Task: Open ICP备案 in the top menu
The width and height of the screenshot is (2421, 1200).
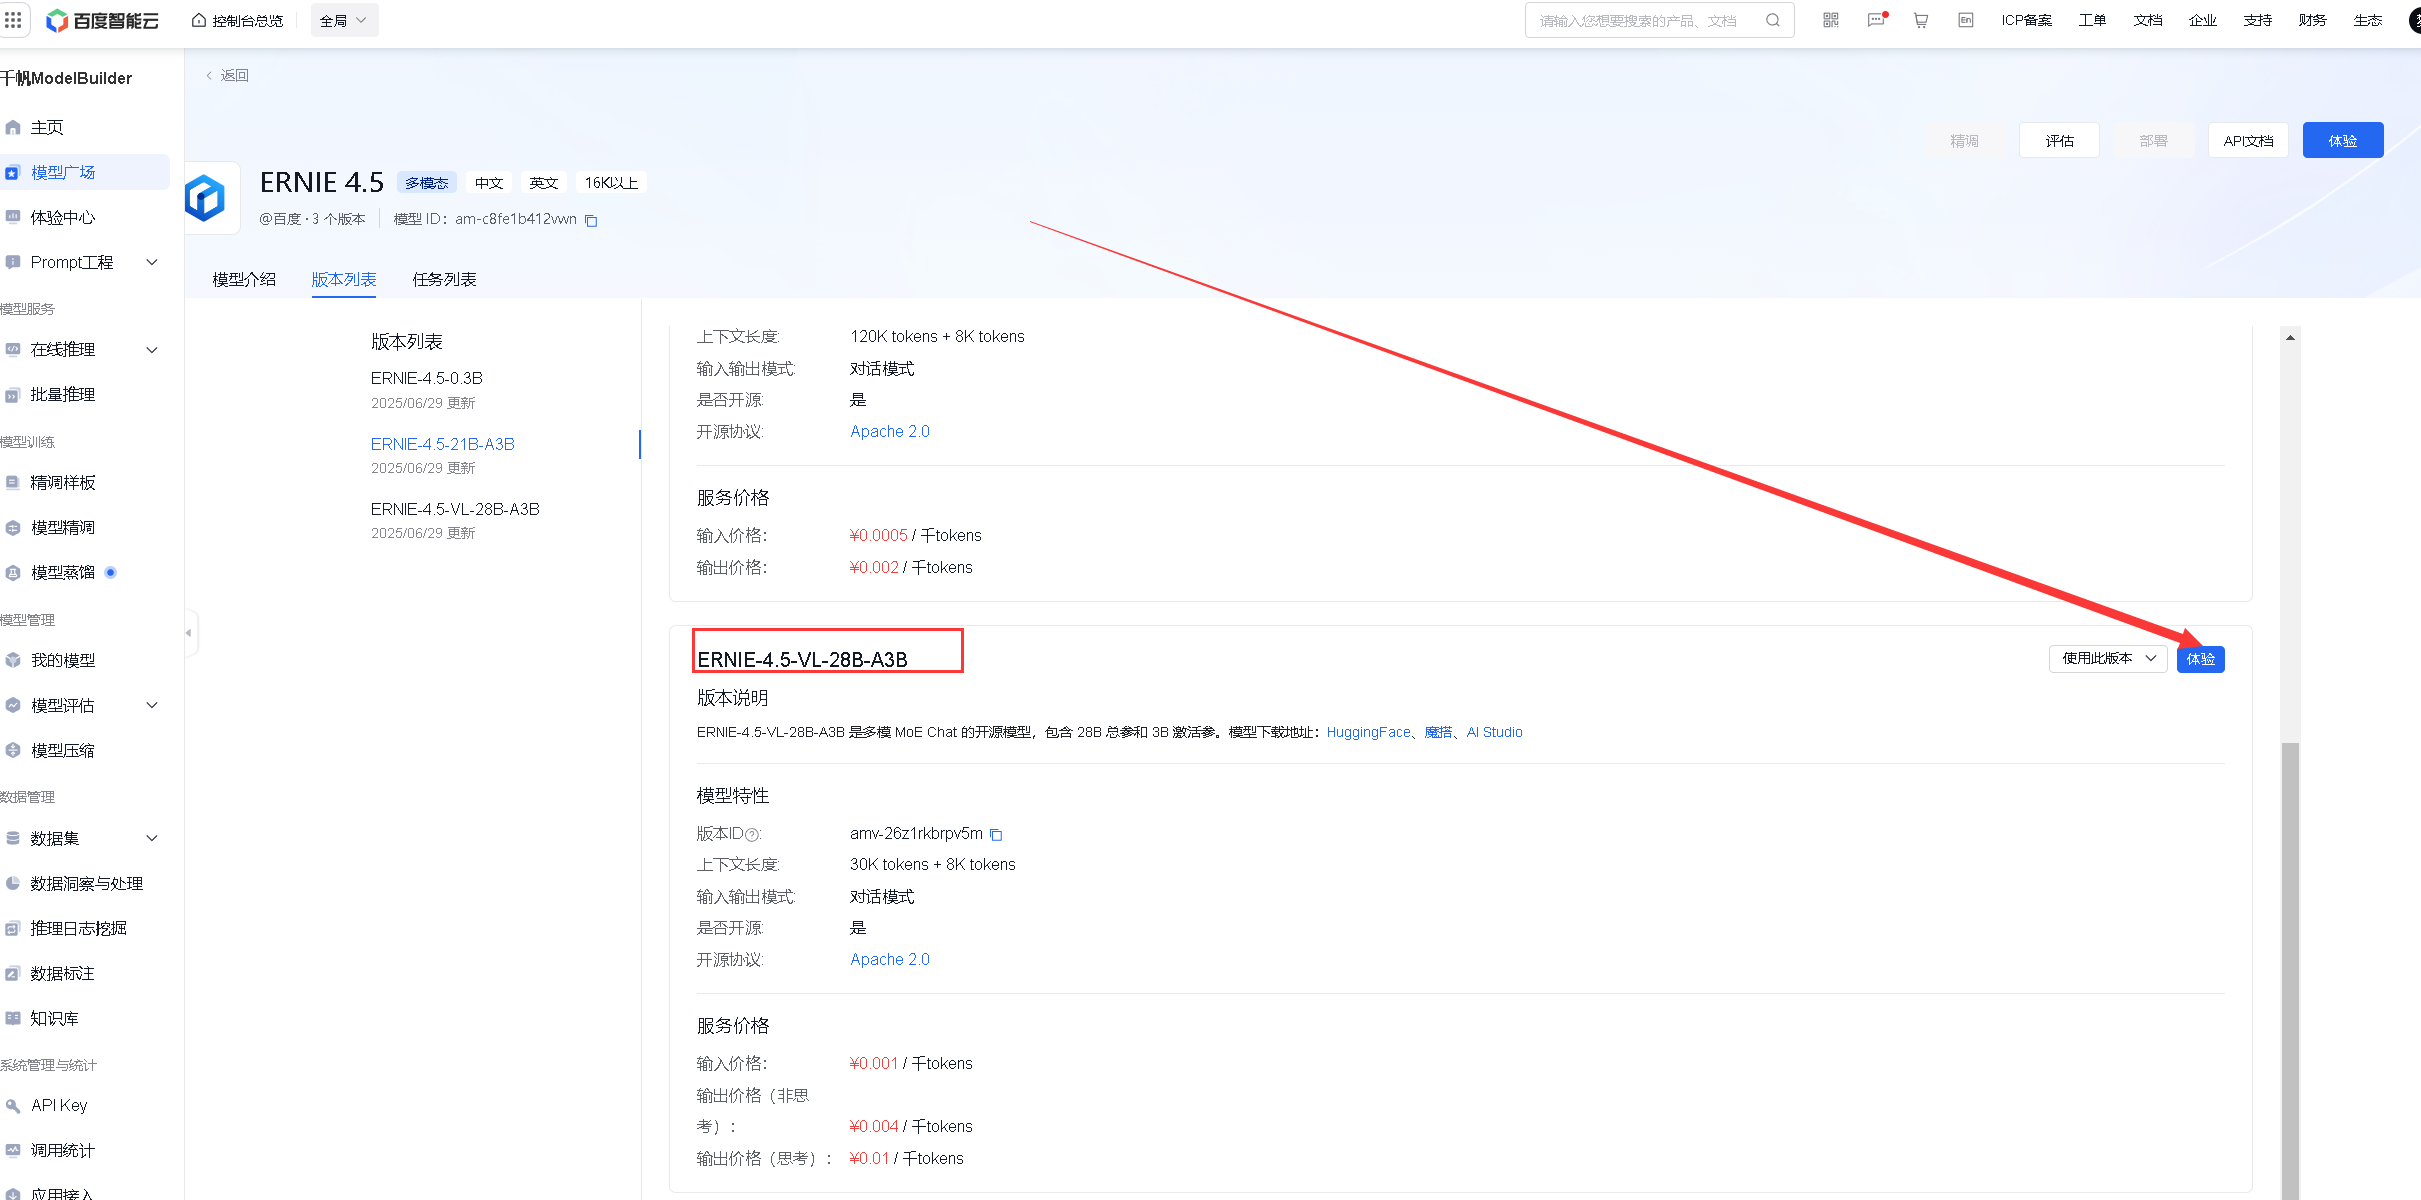Action: [x=2027, y=20]
